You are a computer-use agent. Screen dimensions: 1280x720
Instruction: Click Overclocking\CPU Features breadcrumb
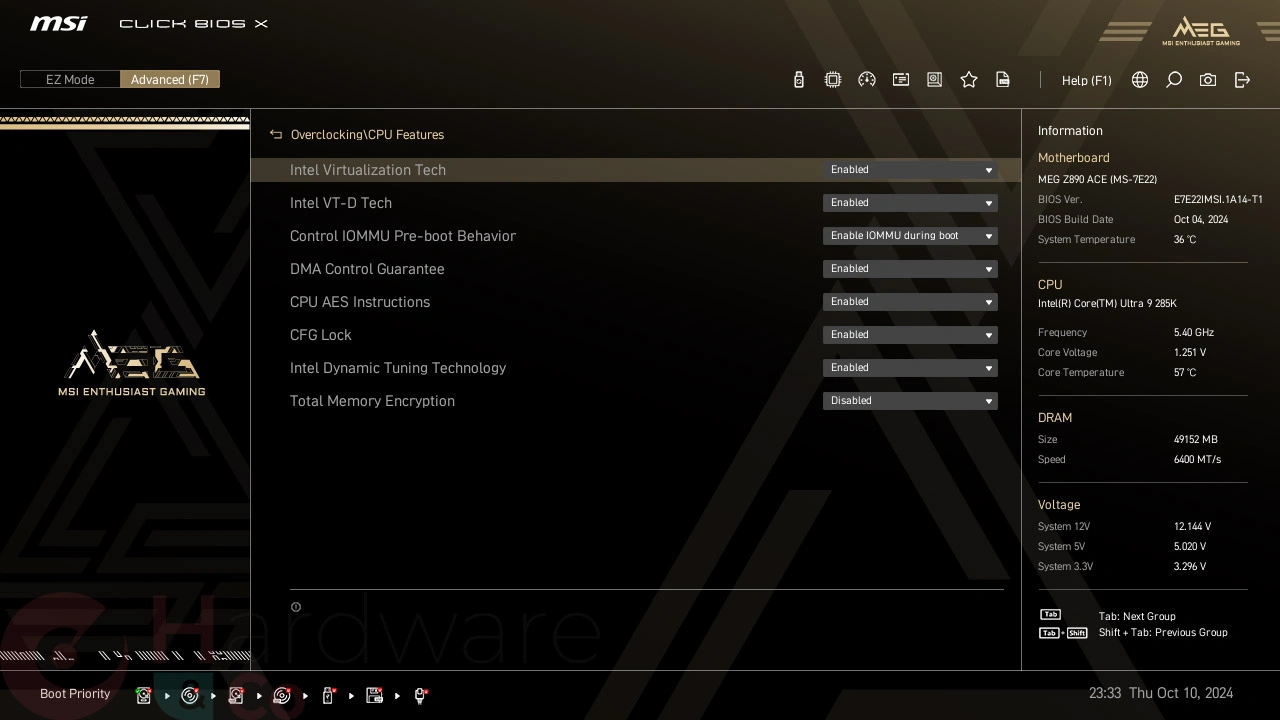[x=367, y=134]
